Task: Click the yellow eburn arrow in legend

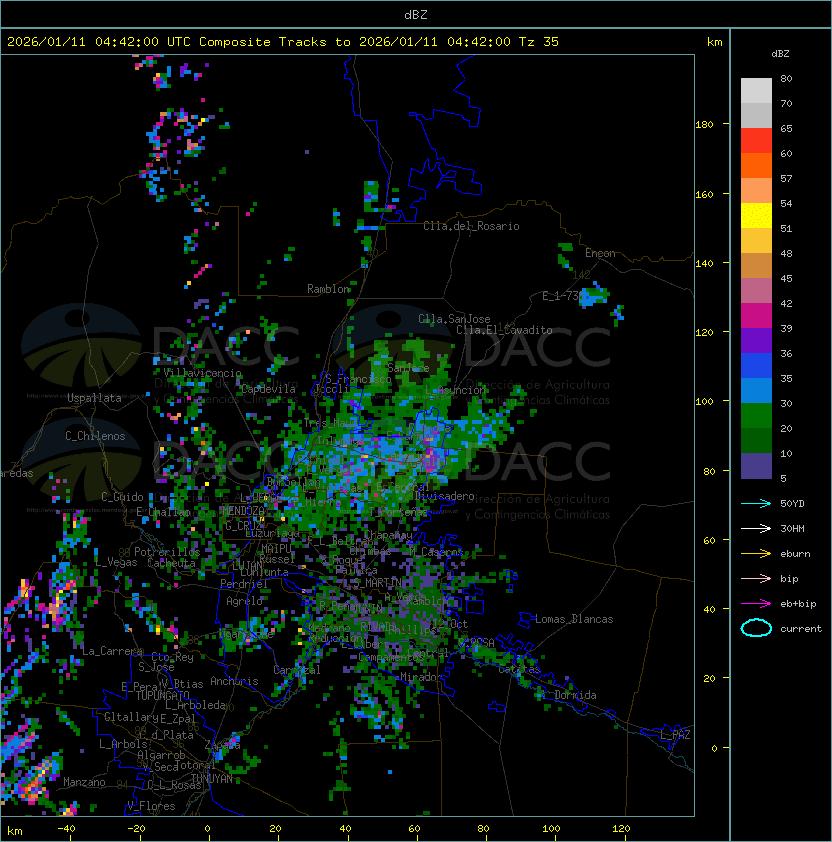Action: [756, 554]
